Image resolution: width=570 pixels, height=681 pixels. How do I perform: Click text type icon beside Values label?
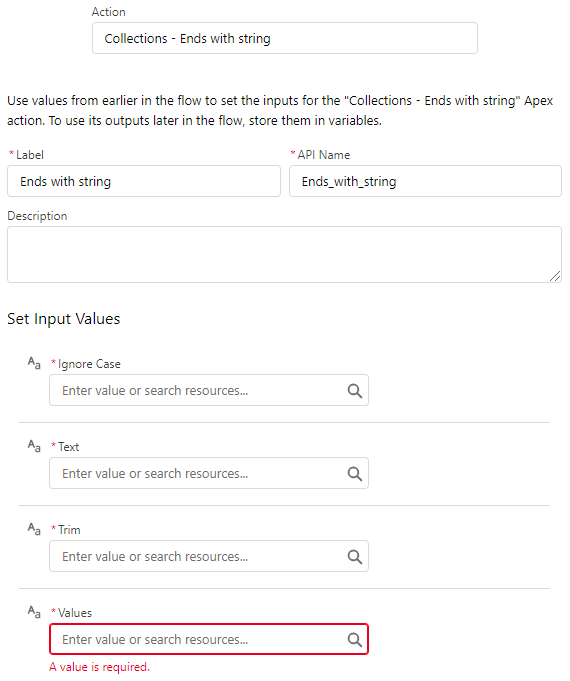[34, 612]
